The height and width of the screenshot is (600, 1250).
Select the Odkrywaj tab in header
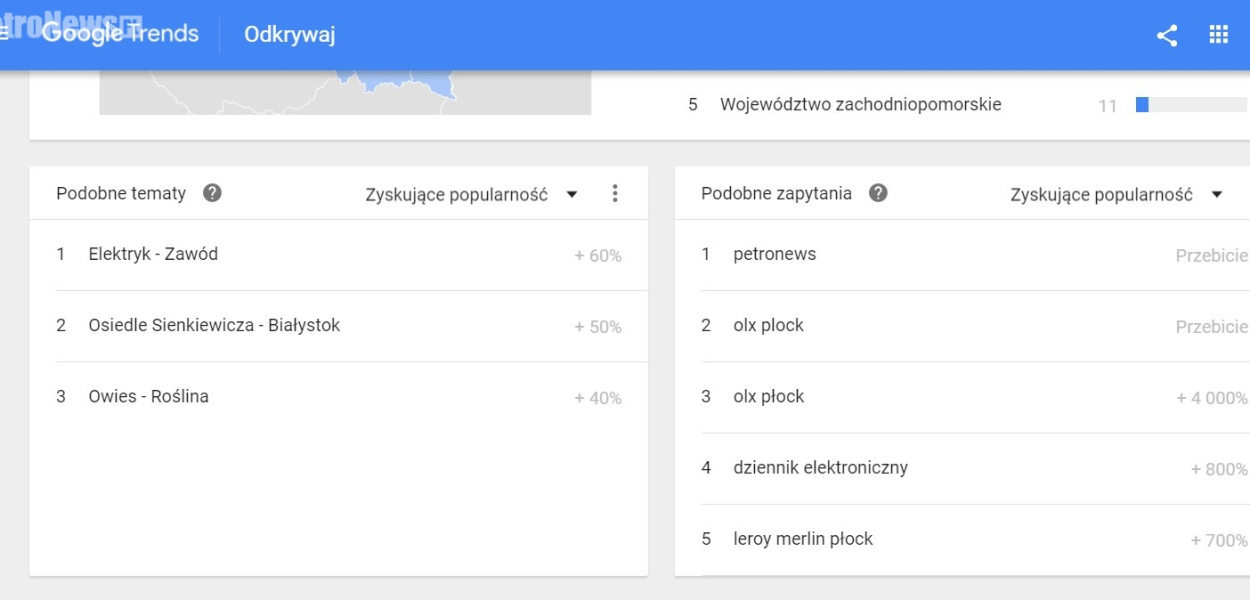coord(289,35)
